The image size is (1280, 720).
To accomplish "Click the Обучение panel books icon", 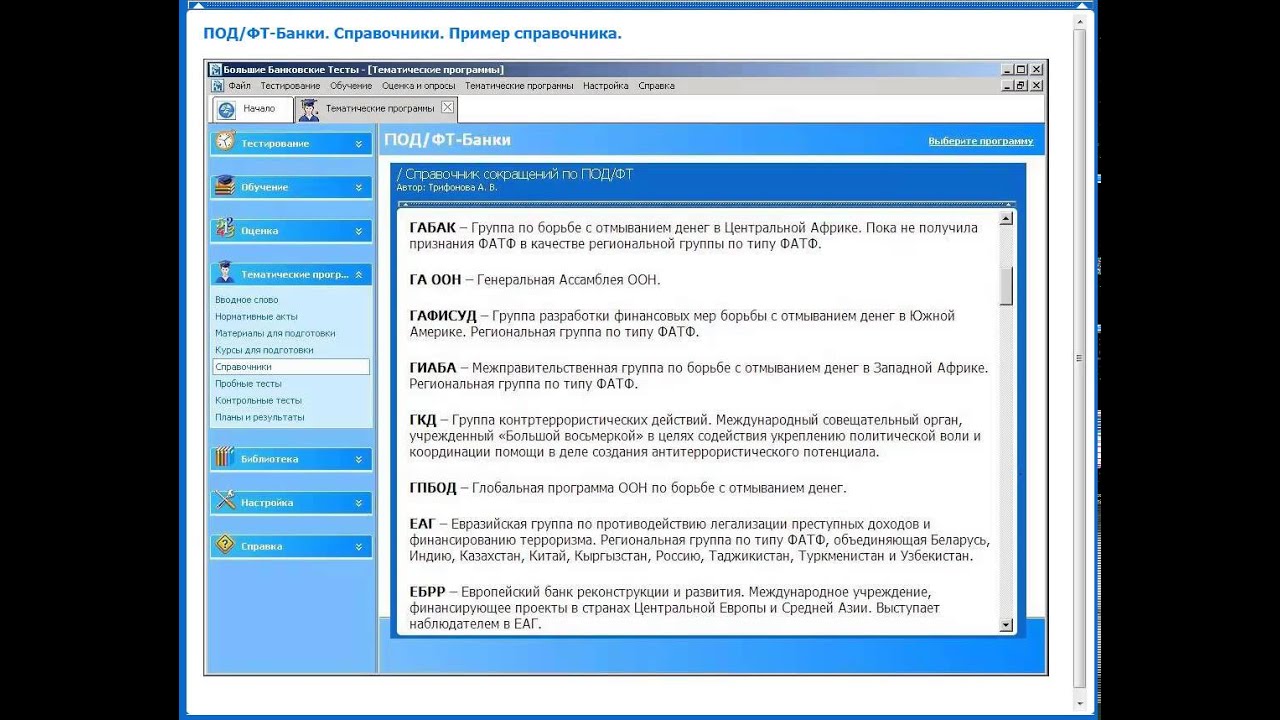I will click(x=225, y=186).
